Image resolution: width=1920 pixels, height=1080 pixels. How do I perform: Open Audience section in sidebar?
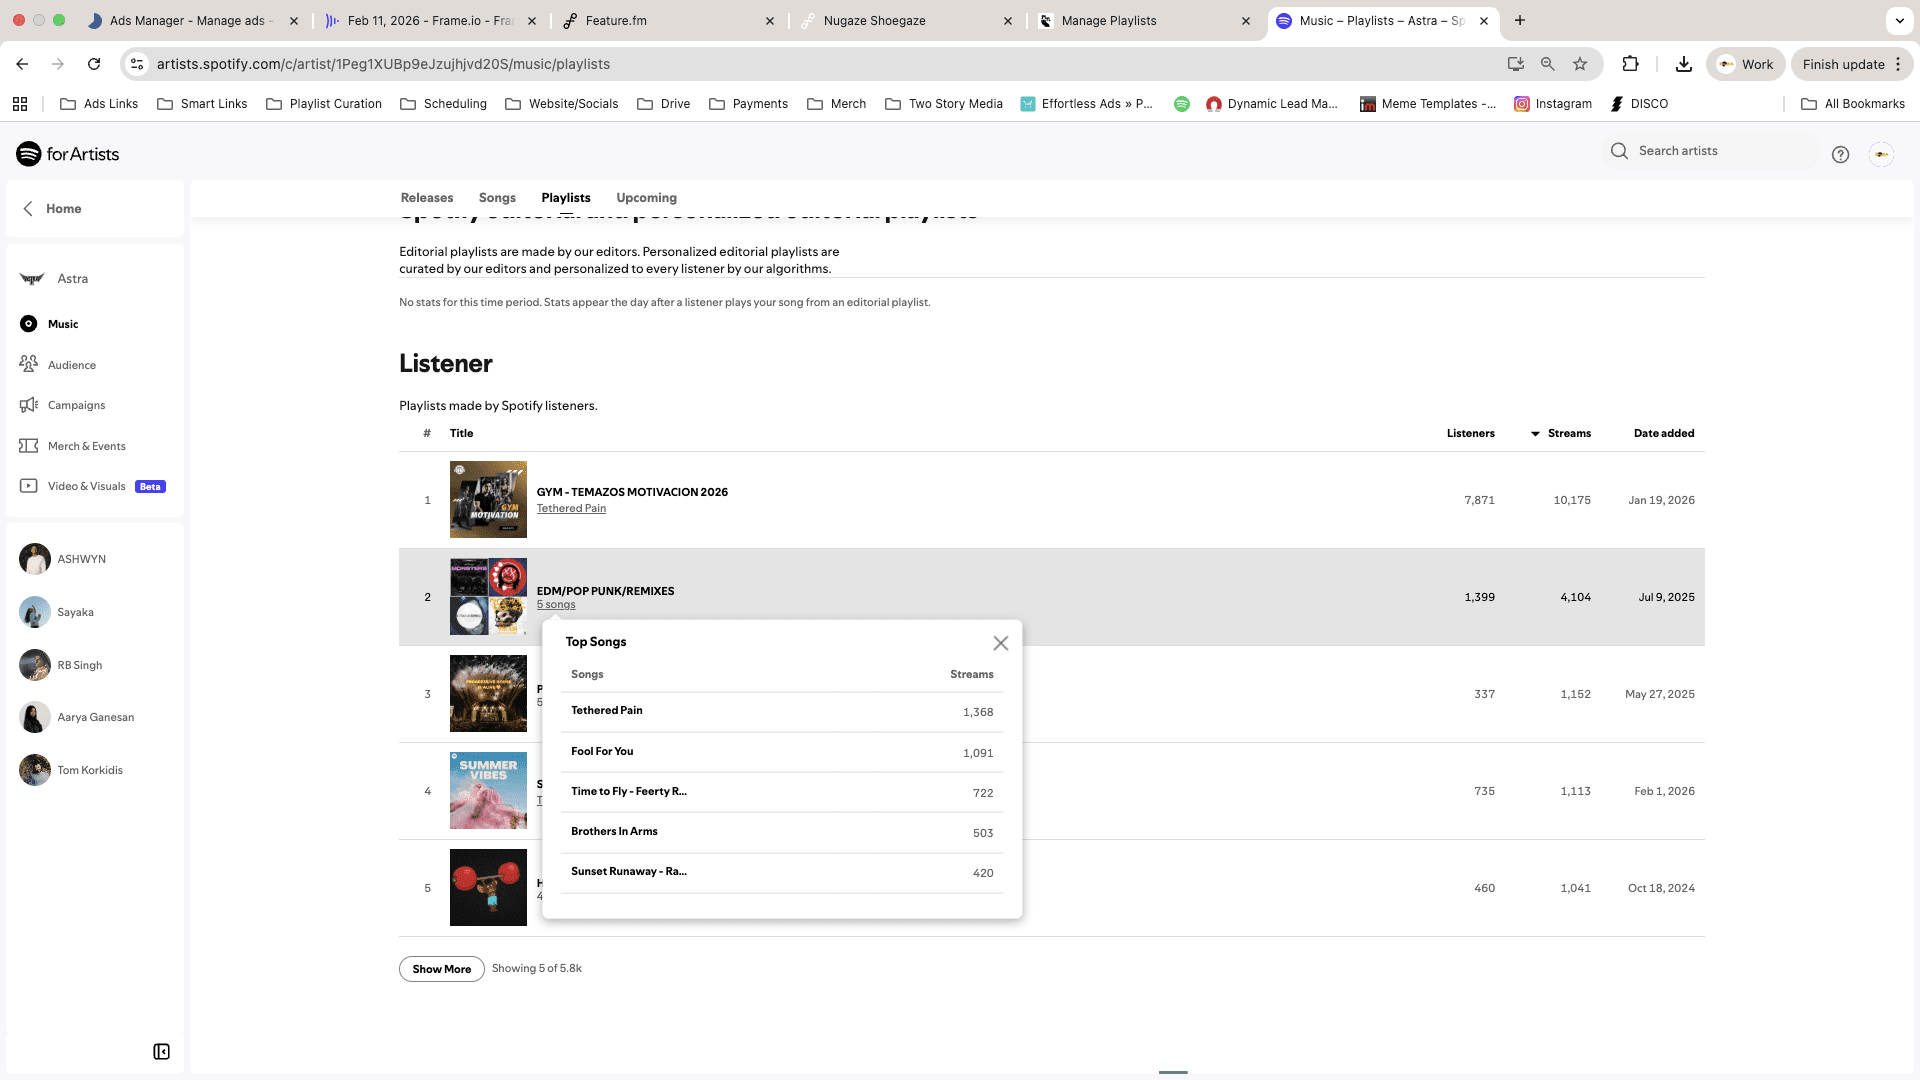(x=71, y=365)
